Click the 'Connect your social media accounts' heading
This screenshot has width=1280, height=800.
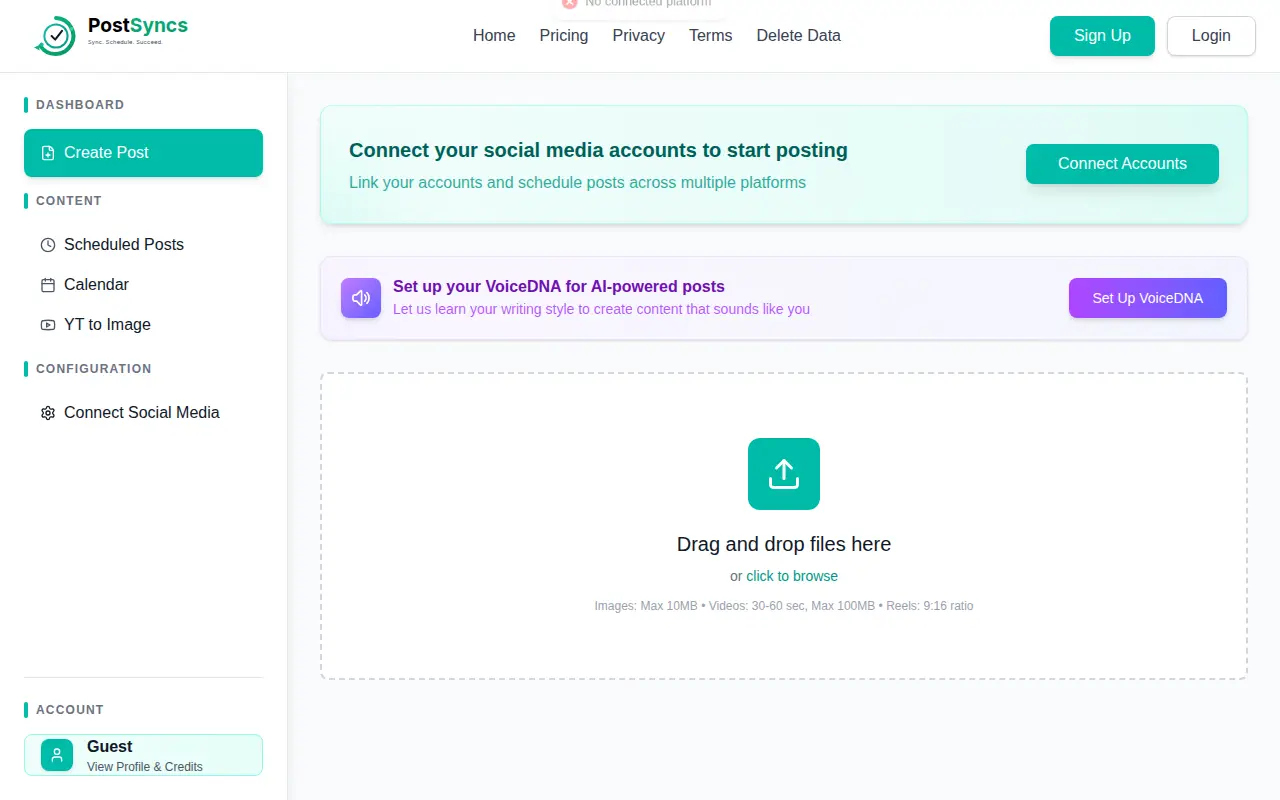598,150
